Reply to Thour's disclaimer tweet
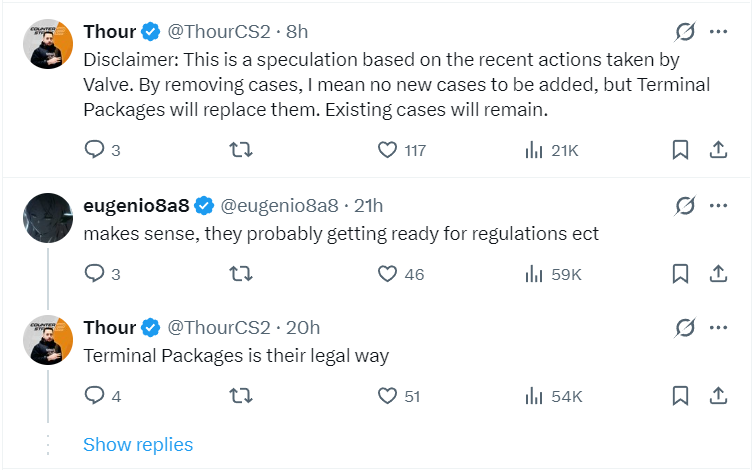This screenshot has width=754, height=470. [x=95, y=150]
